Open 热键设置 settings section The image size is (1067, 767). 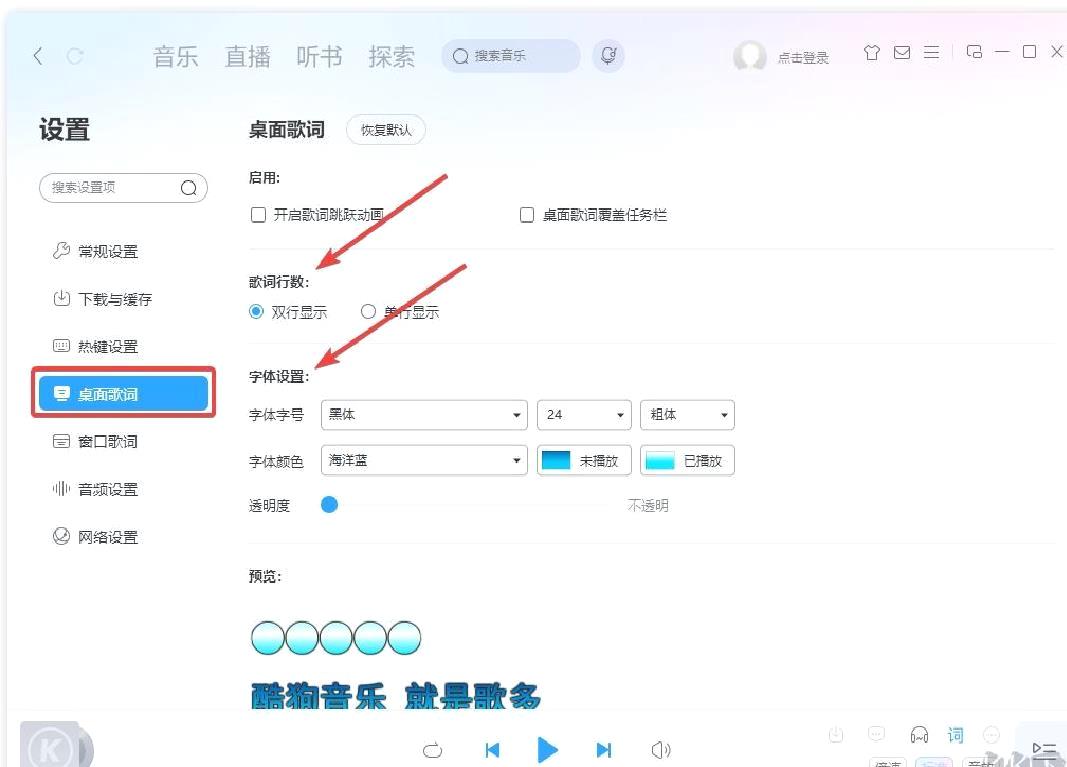coord(95,346)
